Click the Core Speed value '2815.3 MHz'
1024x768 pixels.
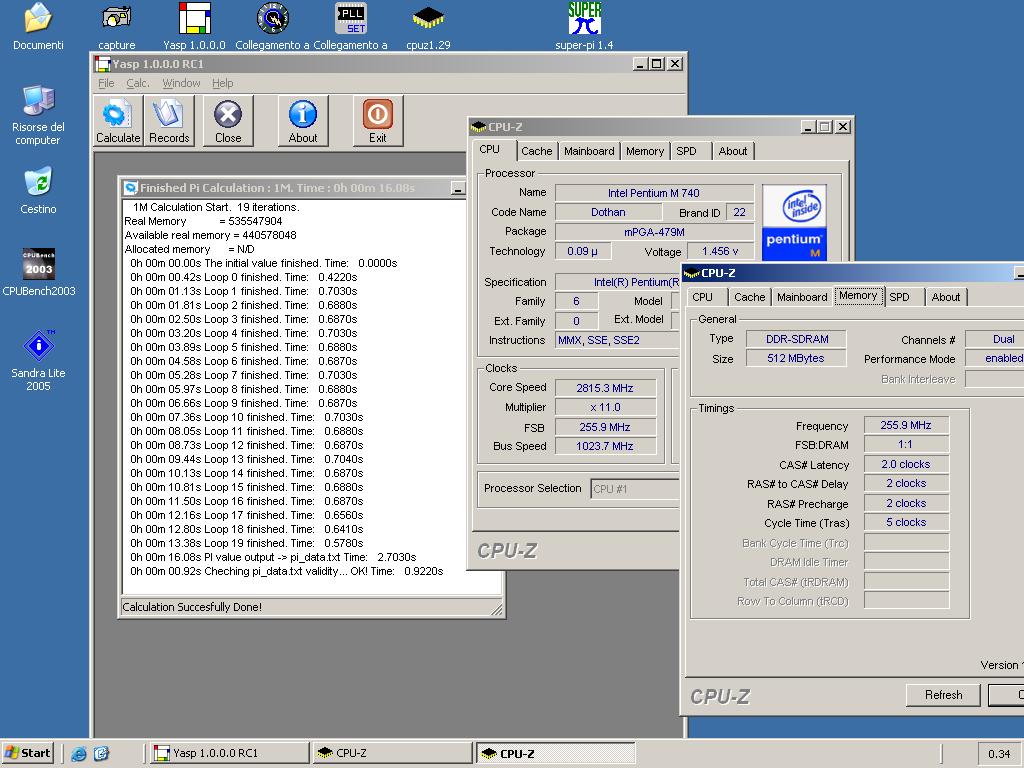605,388
